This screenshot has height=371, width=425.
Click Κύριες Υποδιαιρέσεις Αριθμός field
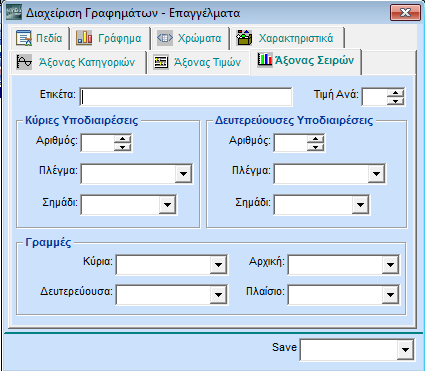click(98, 143)
